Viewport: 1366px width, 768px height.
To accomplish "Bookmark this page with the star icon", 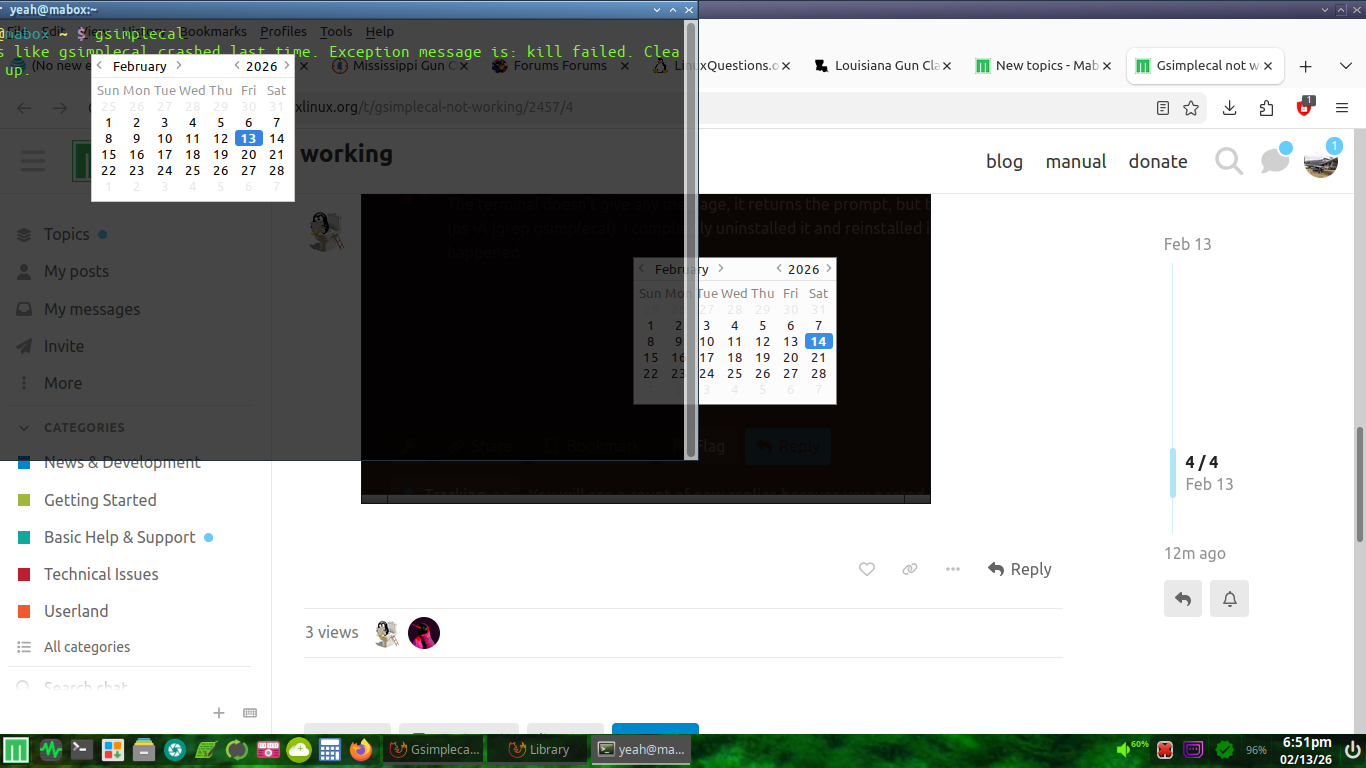I will pyautogui.click(x=1191, y=108).
